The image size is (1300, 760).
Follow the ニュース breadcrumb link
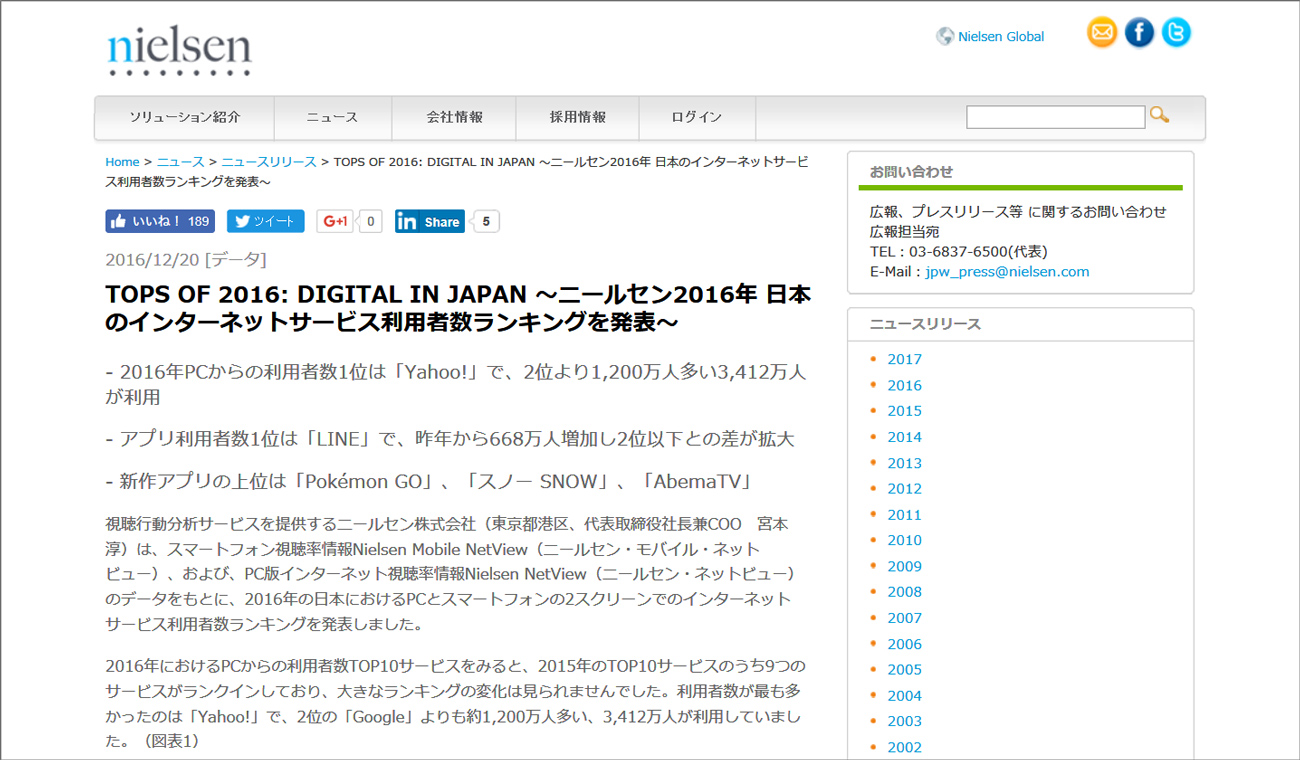180,162
